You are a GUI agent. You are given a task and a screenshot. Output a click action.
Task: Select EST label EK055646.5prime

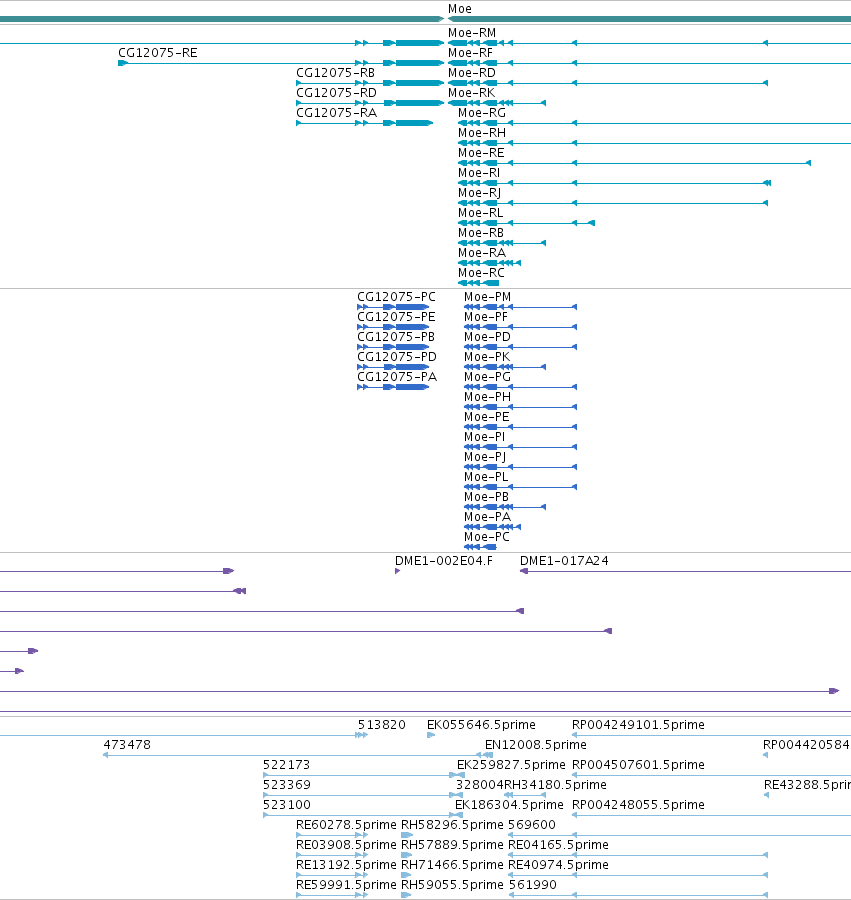[x=481, y=725]
